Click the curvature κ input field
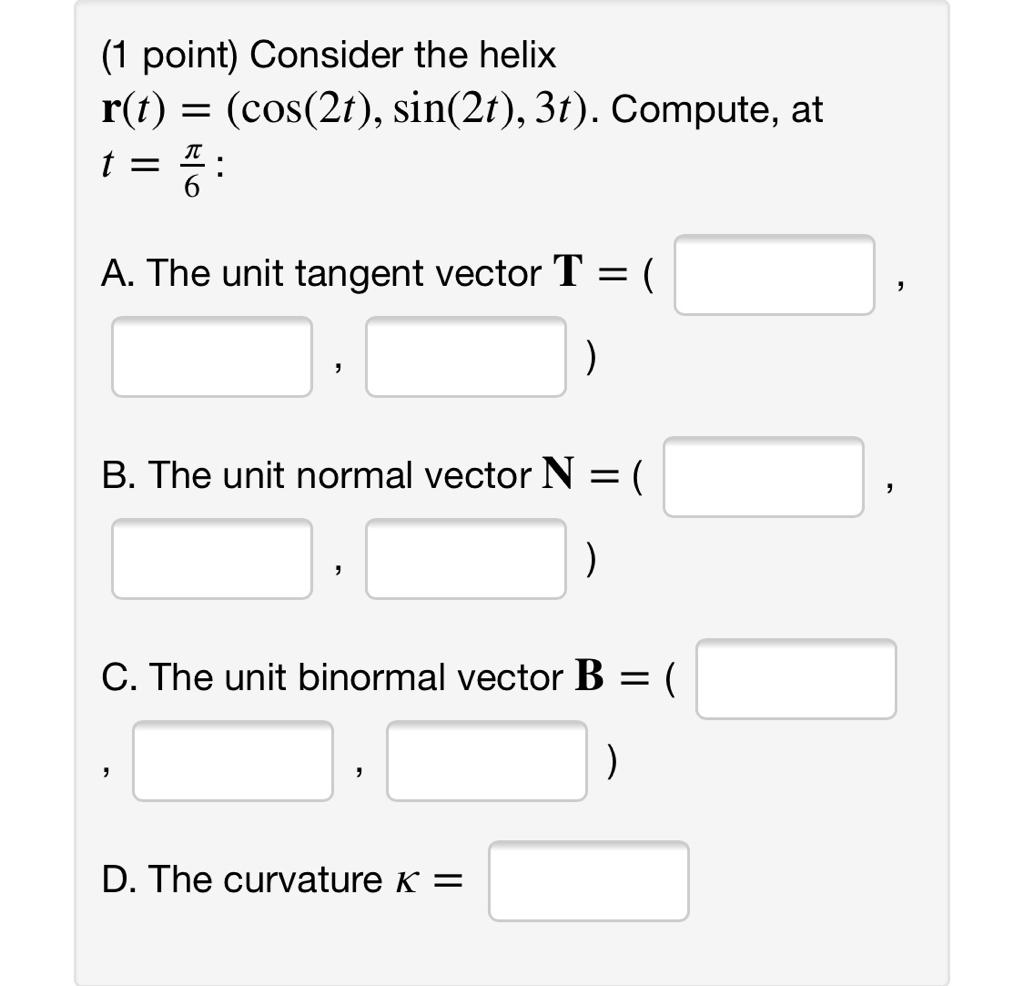 [589, 881]
